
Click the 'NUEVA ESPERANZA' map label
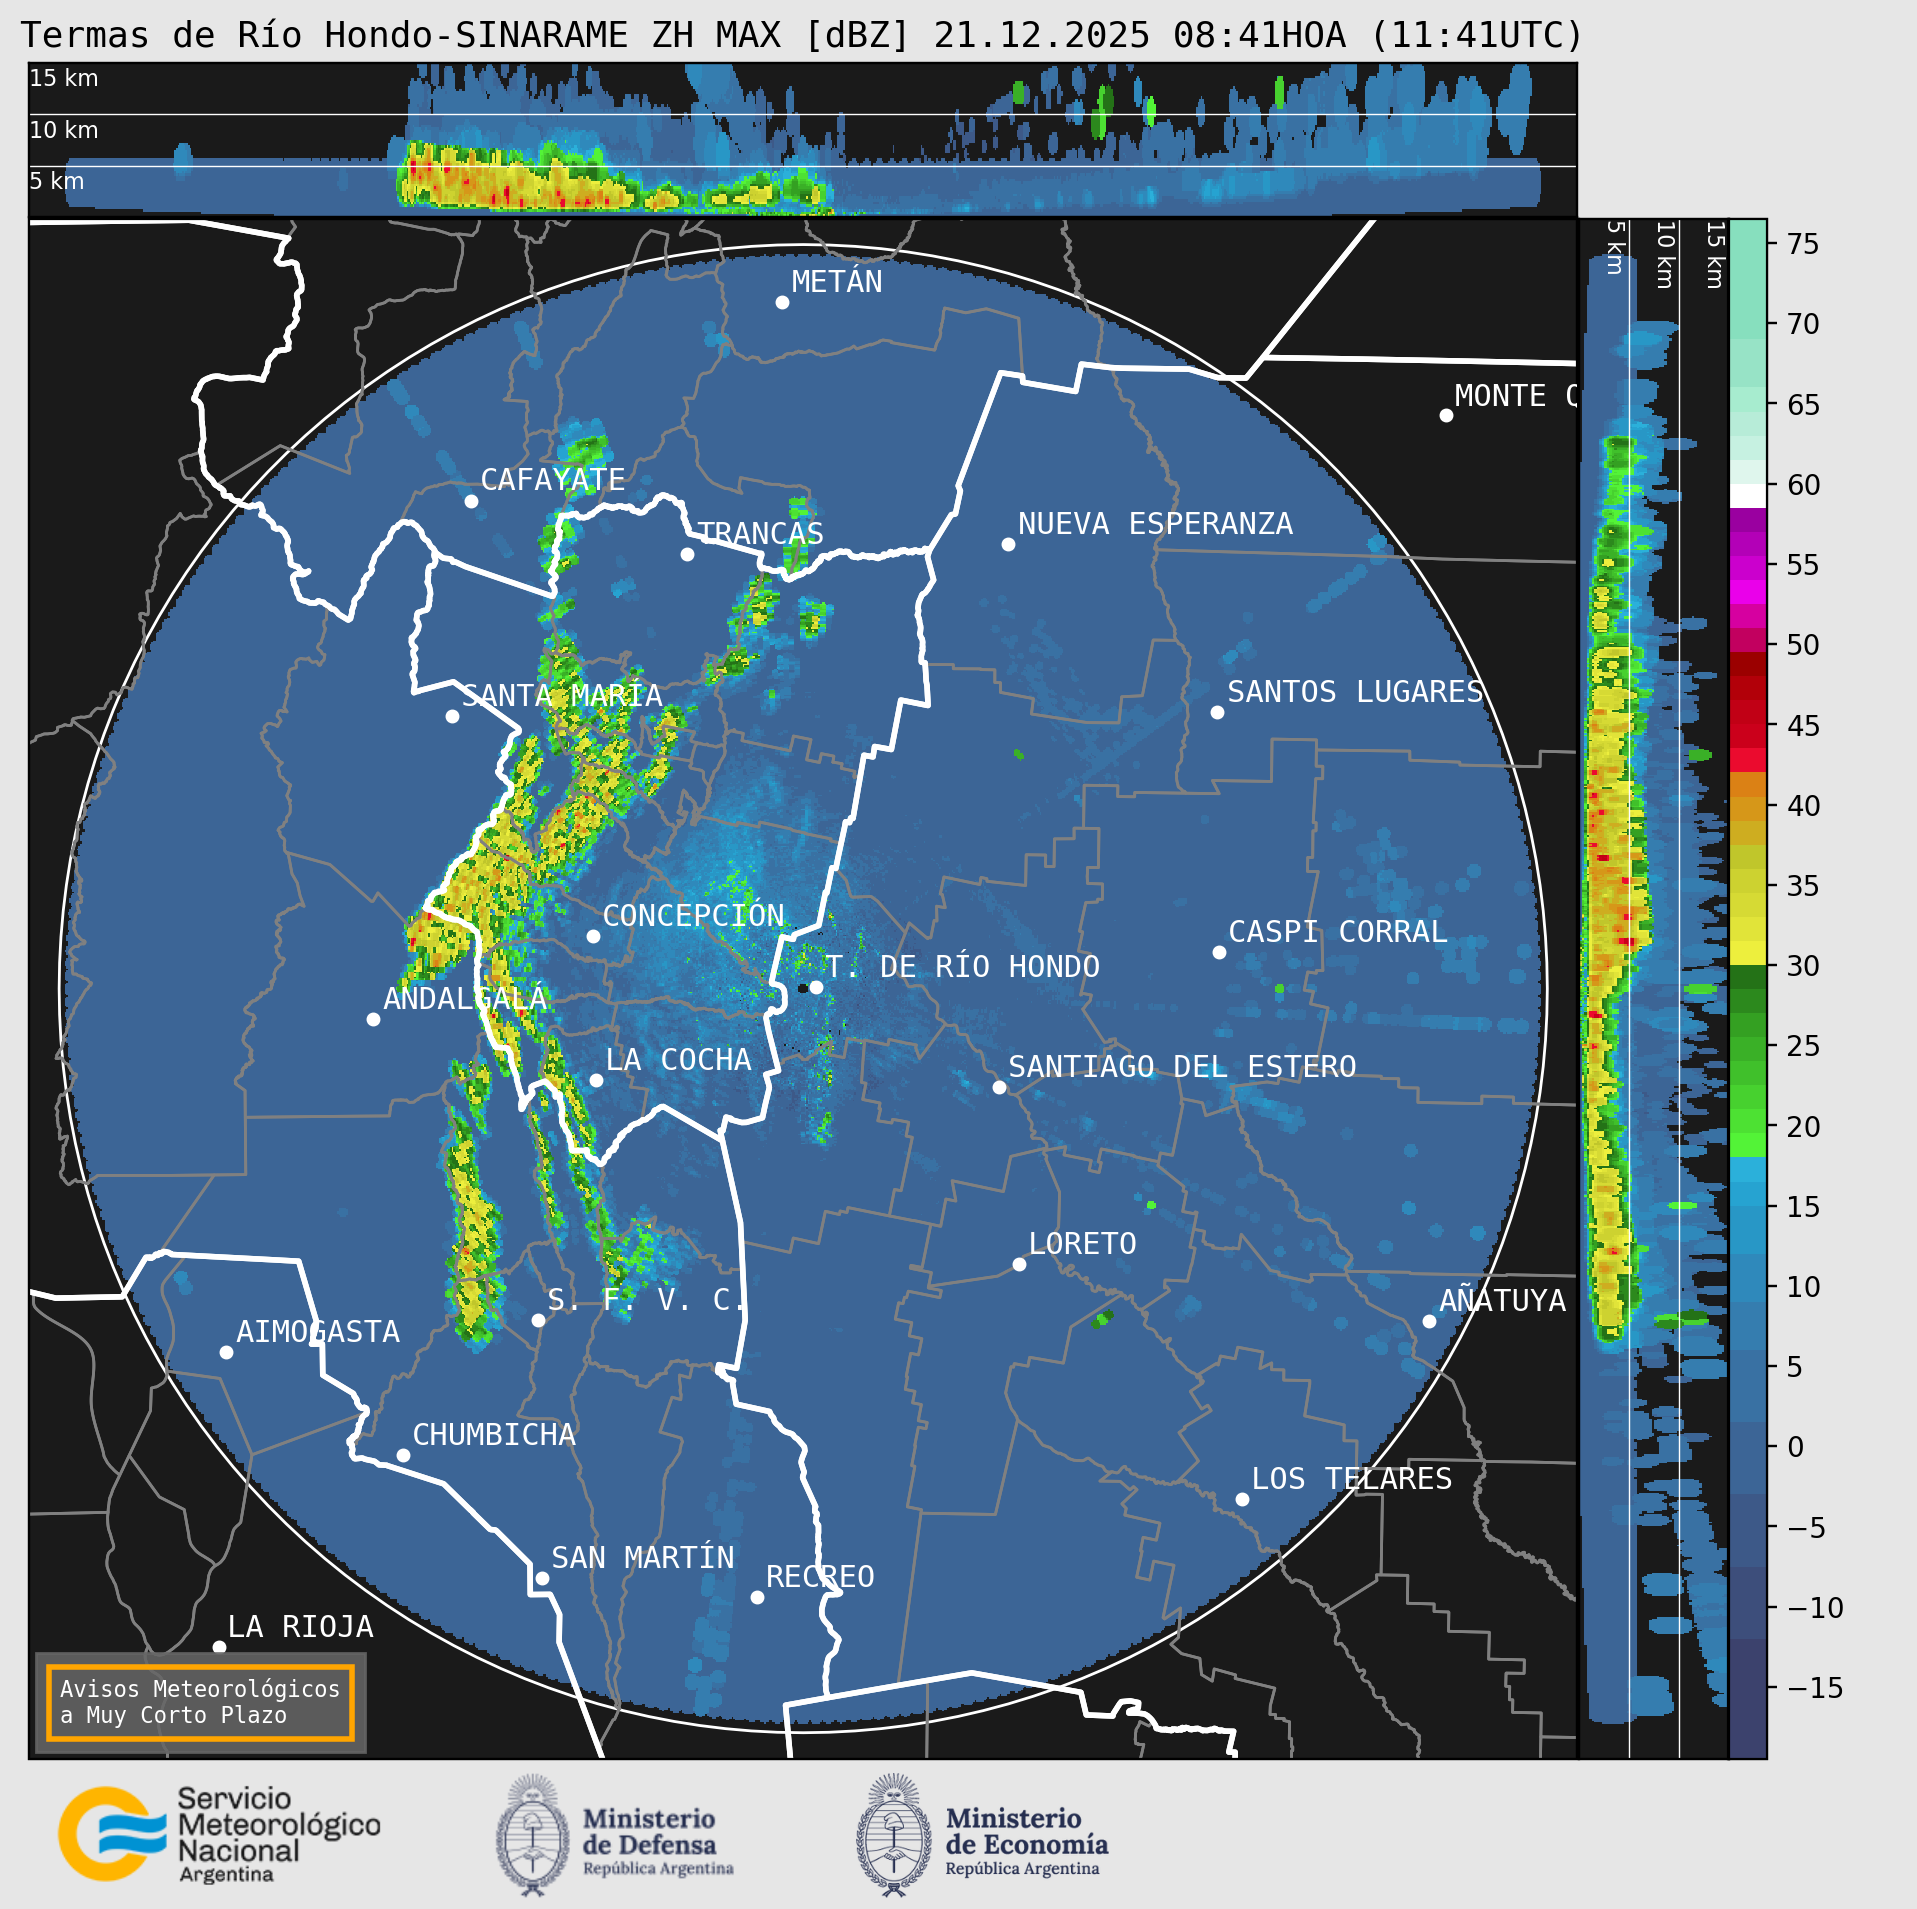[1155, 524]
